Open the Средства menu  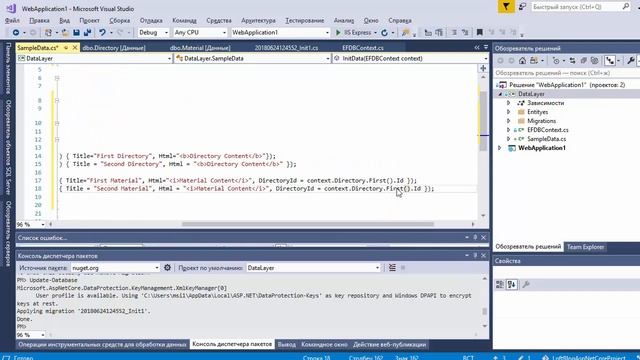219,20
